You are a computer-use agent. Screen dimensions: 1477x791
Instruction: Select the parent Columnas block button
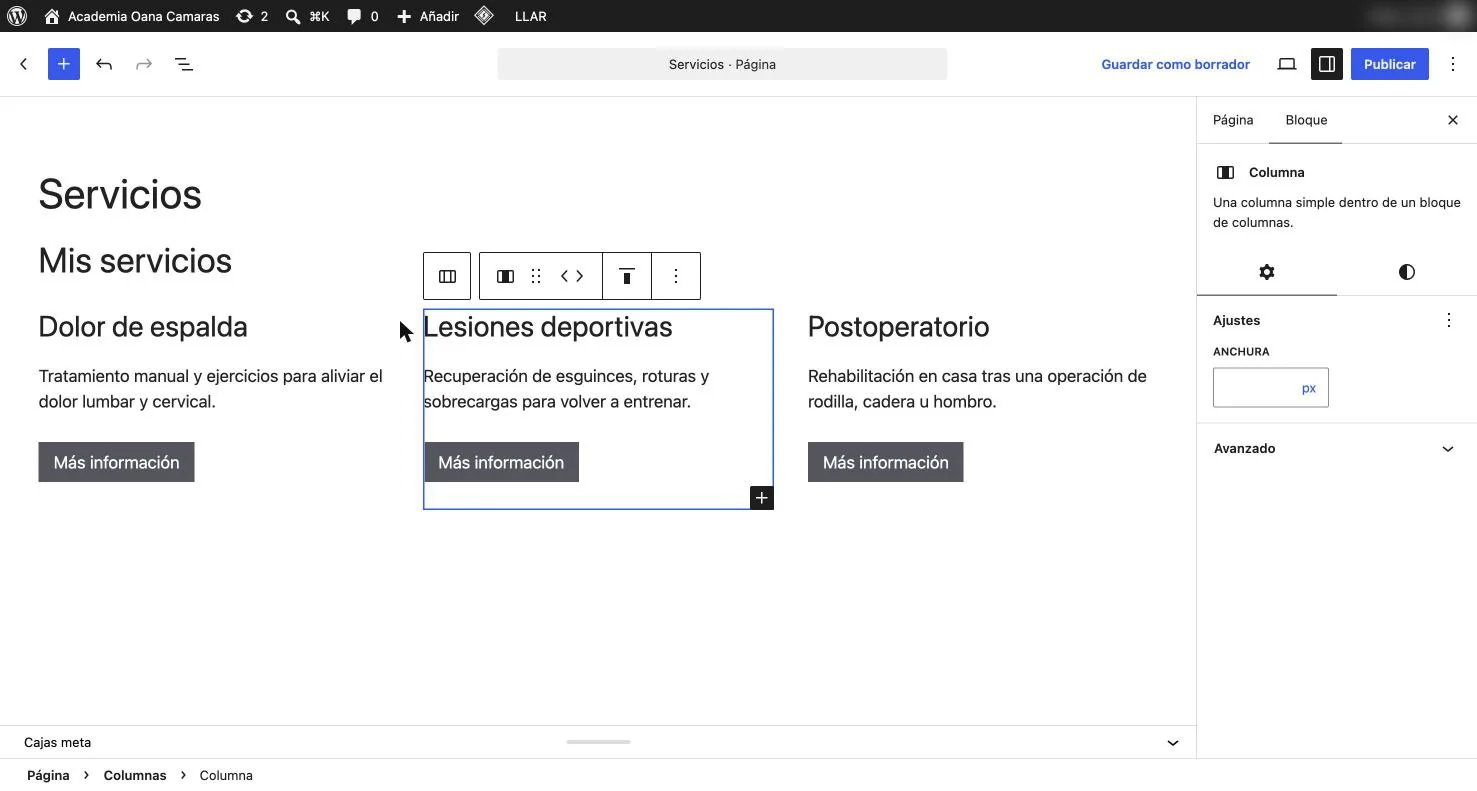pos(447,276)
